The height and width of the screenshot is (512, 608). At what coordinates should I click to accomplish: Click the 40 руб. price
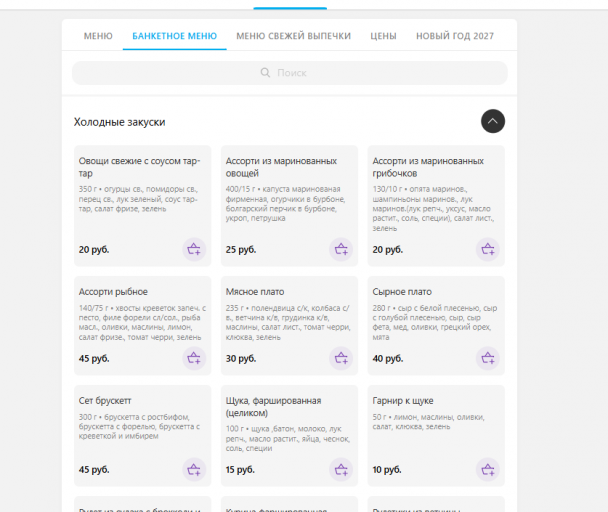coord(388,358)
